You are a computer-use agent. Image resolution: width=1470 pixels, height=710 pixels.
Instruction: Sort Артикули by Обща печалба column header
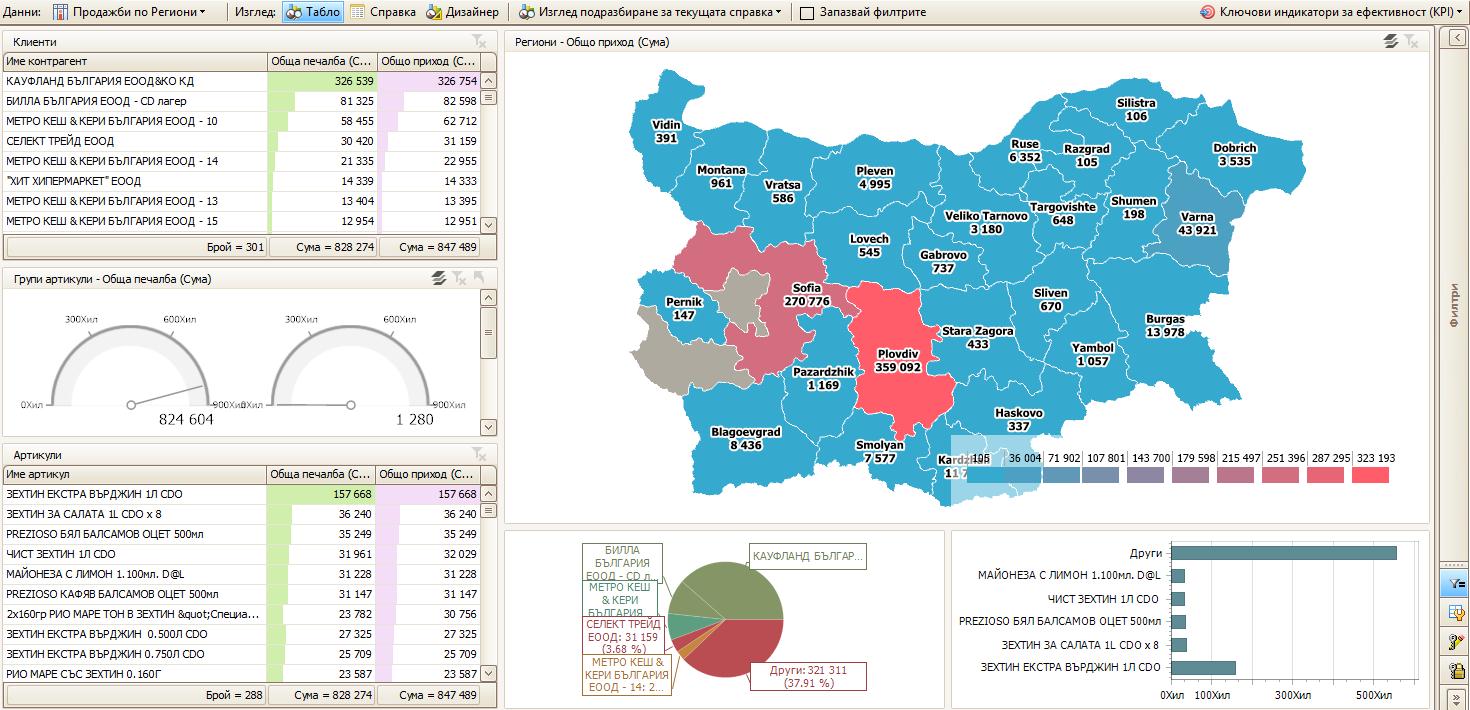321,474
